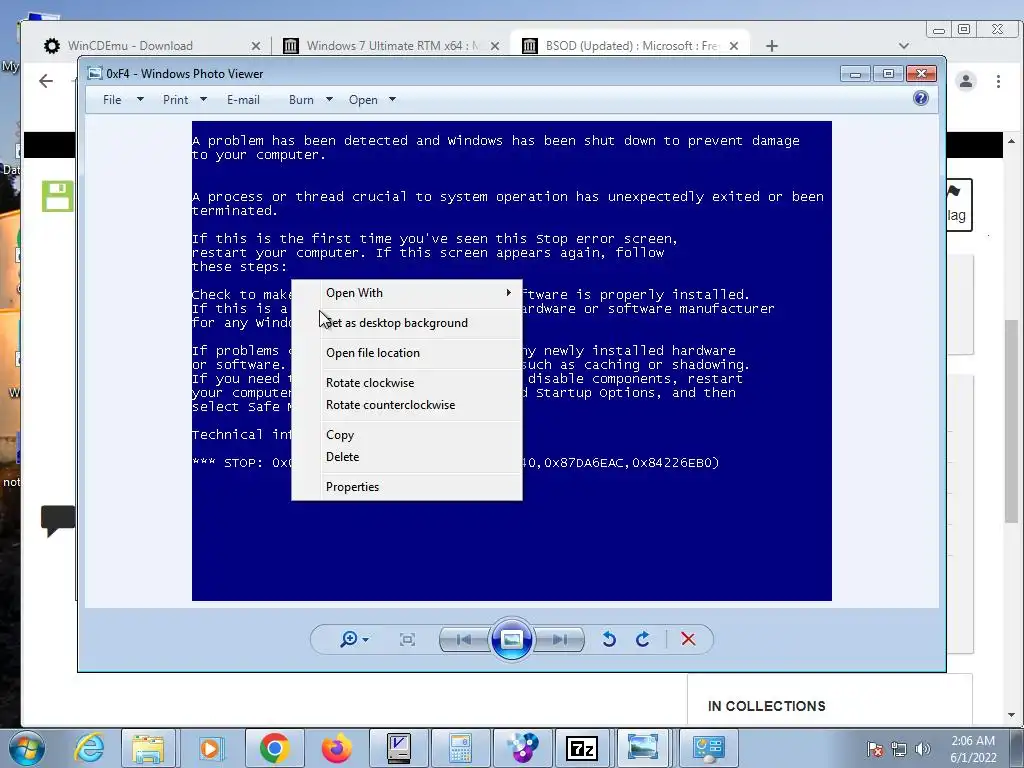Viewport: 1024px width, 768px height.
Task: Go to previous photo in viewer
Action: pyautogui.click(x=464, y=639)
